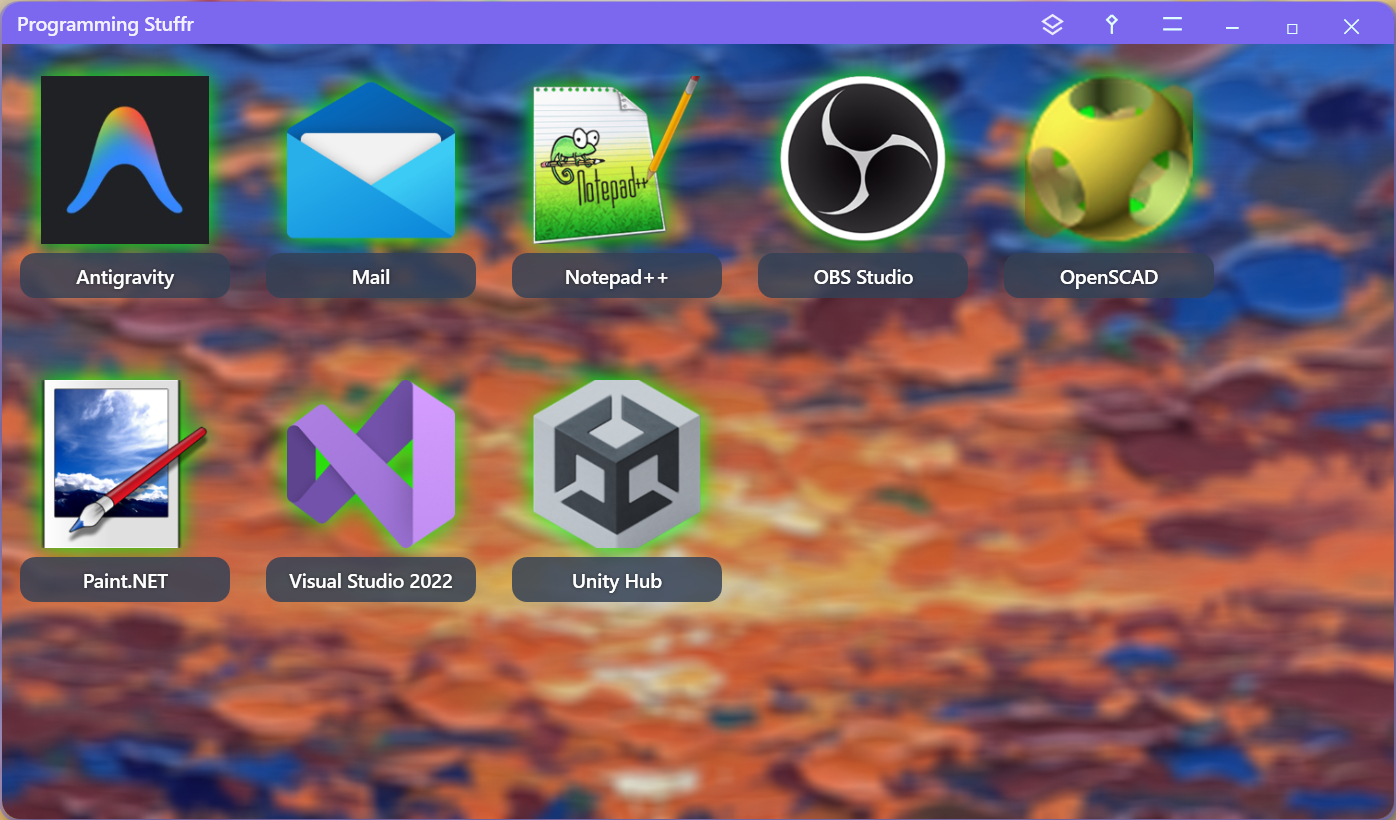Select the Visual Studio 2022 label
1396x820 pixels.
click(x=371, y=580)
